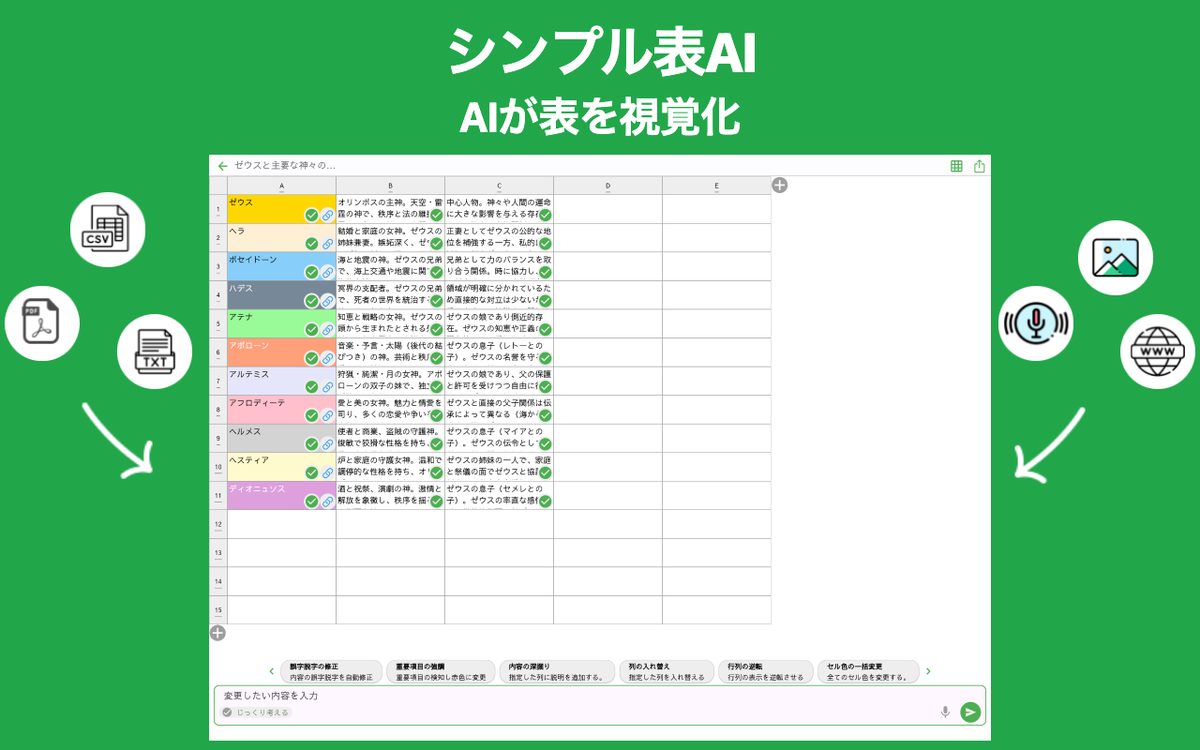Choose the セル色の一括変更 suggestion
Viewport: 1200px width, 750px height.
(867, 671)
